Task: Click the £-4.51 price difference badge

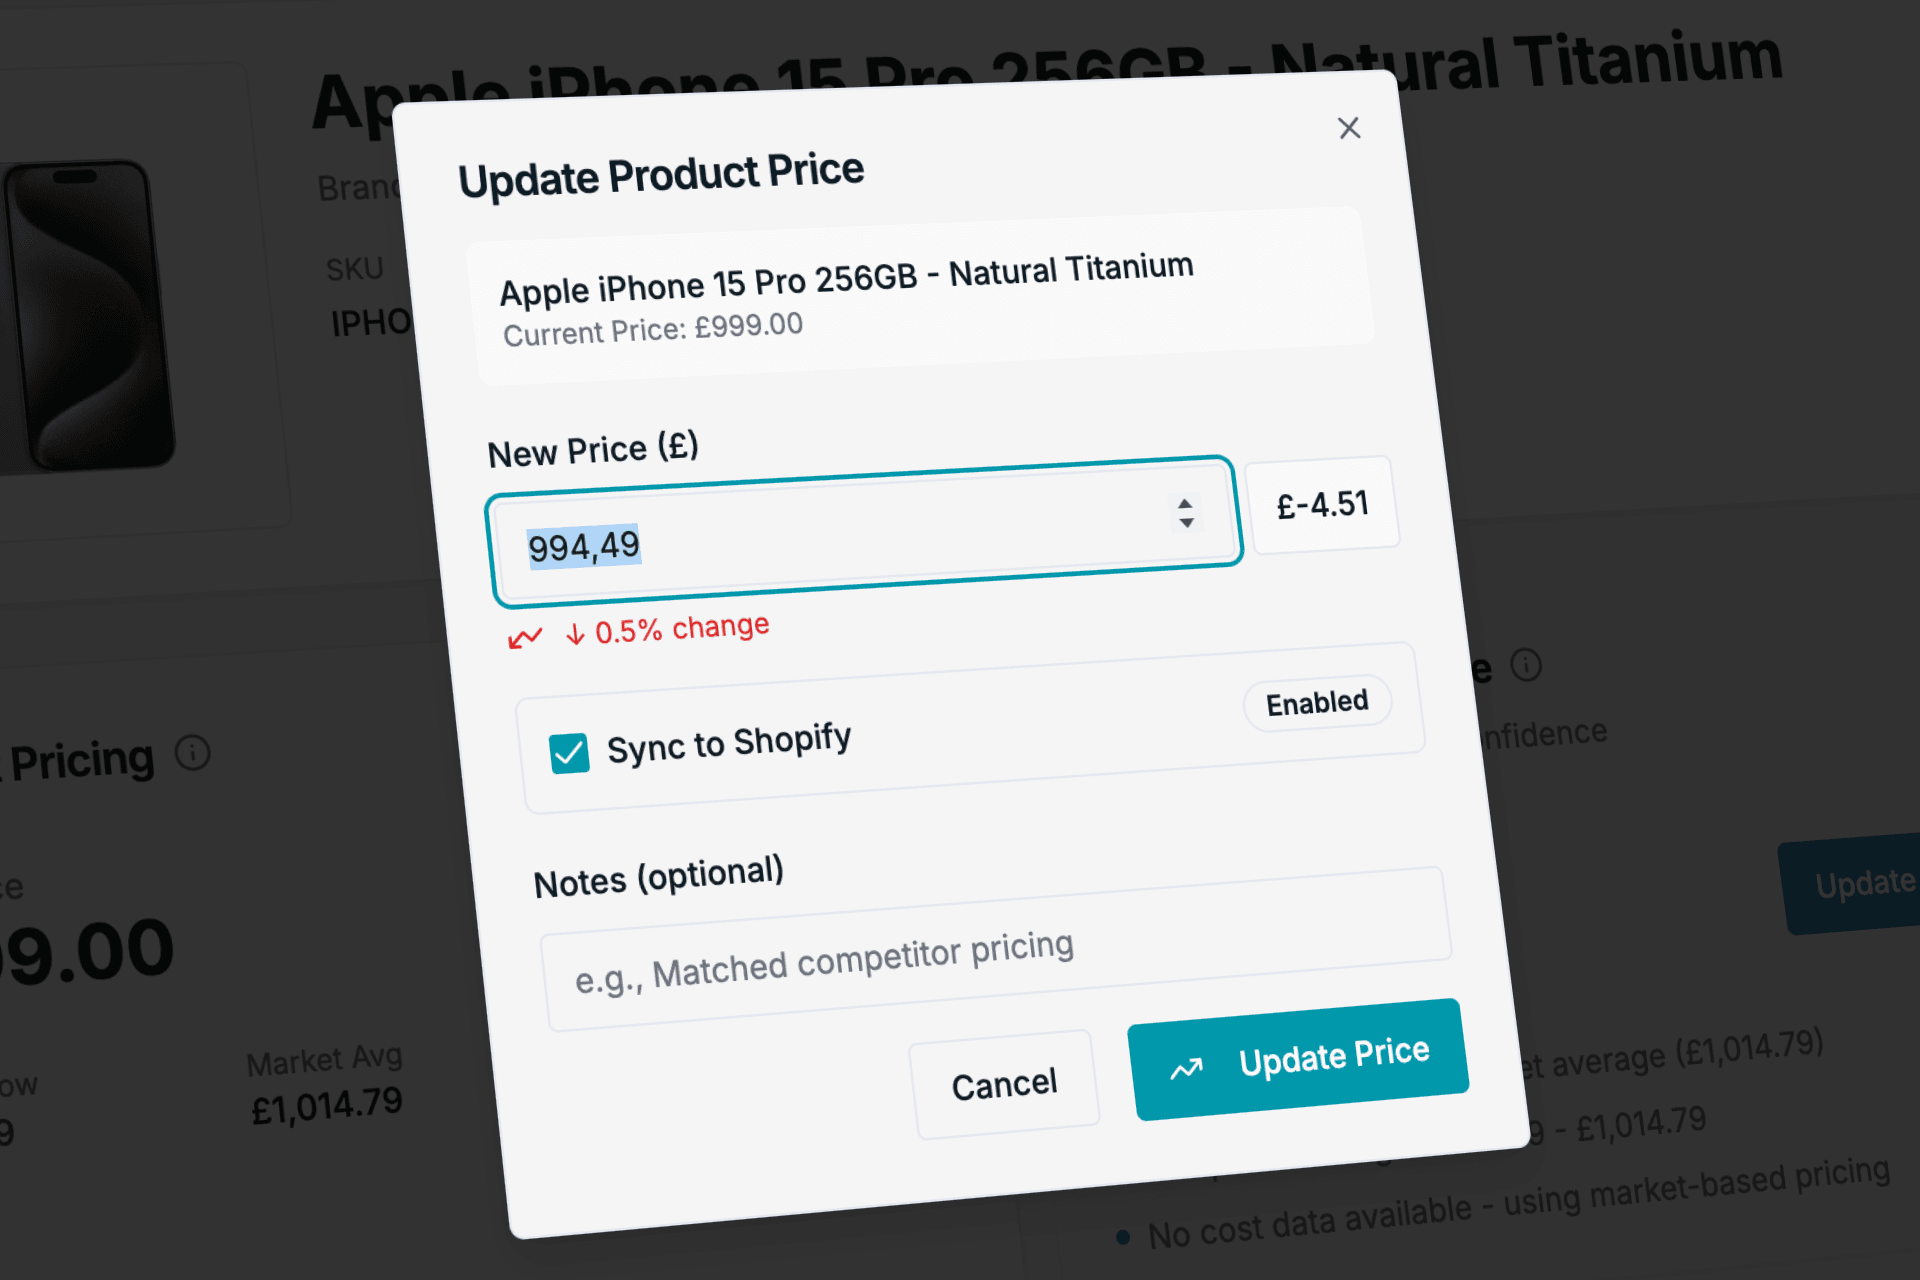Action: pos(1323,504)
